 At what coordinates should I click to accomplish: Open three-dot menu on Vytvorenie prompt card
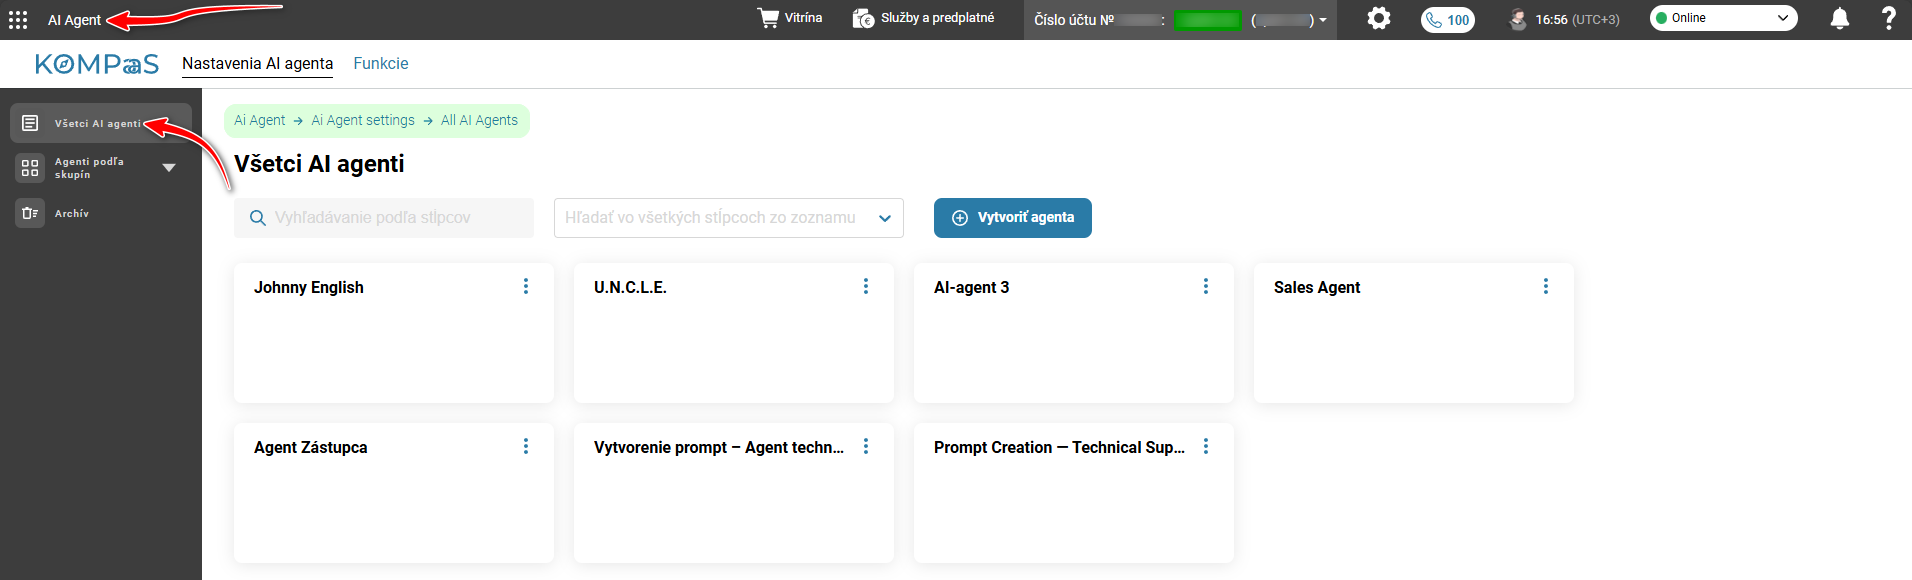[866, 446]
